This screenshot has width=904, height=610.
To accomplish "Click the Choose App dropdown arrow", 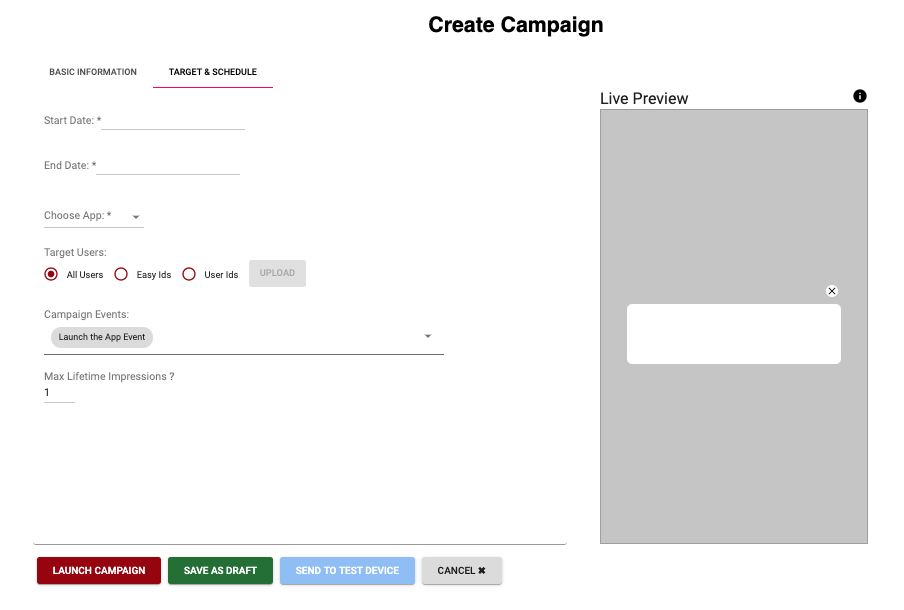I will click(136, 217).
